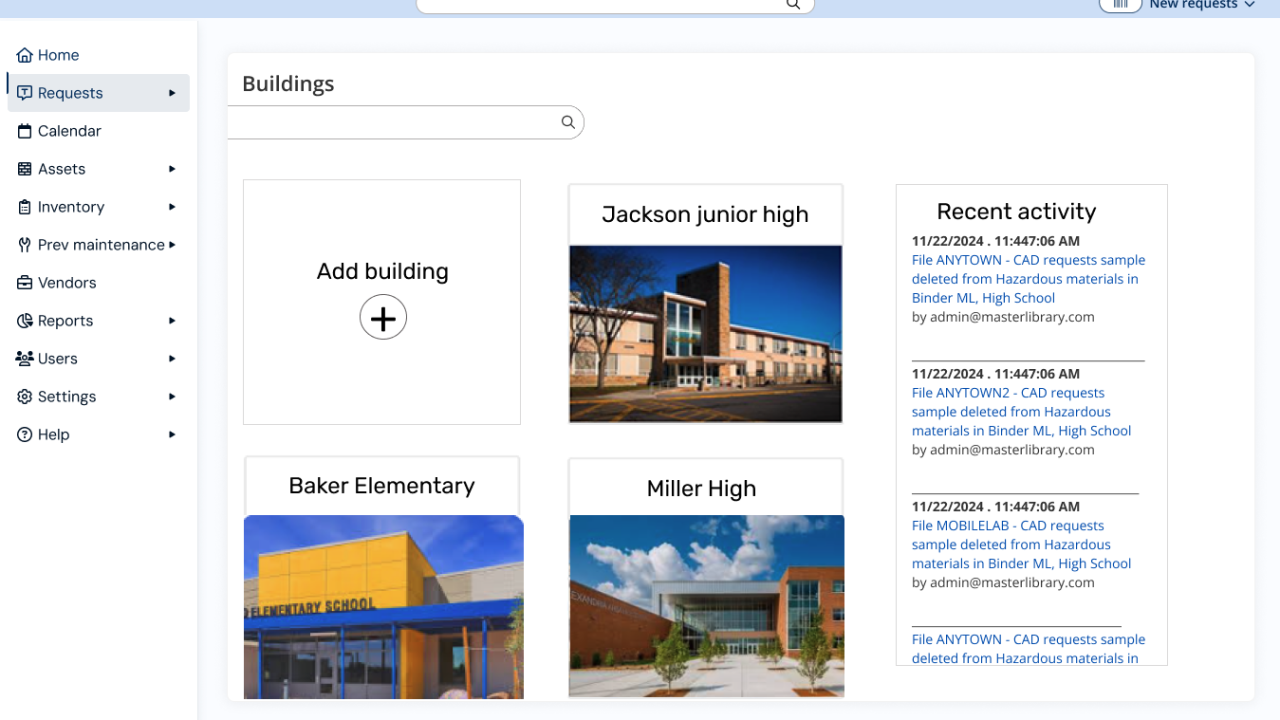Screen dimensions: 1280x720
Task: Expand the Prev maintenance submenu arrow
Action: click(172, 245)
